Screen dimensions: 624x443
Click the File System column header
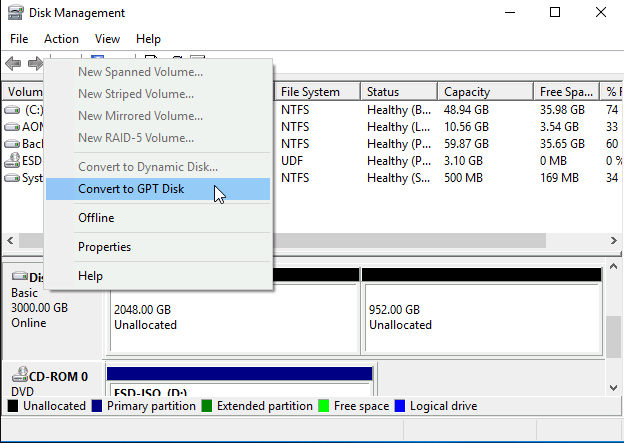pyautogui.click(x=317, y=92)
